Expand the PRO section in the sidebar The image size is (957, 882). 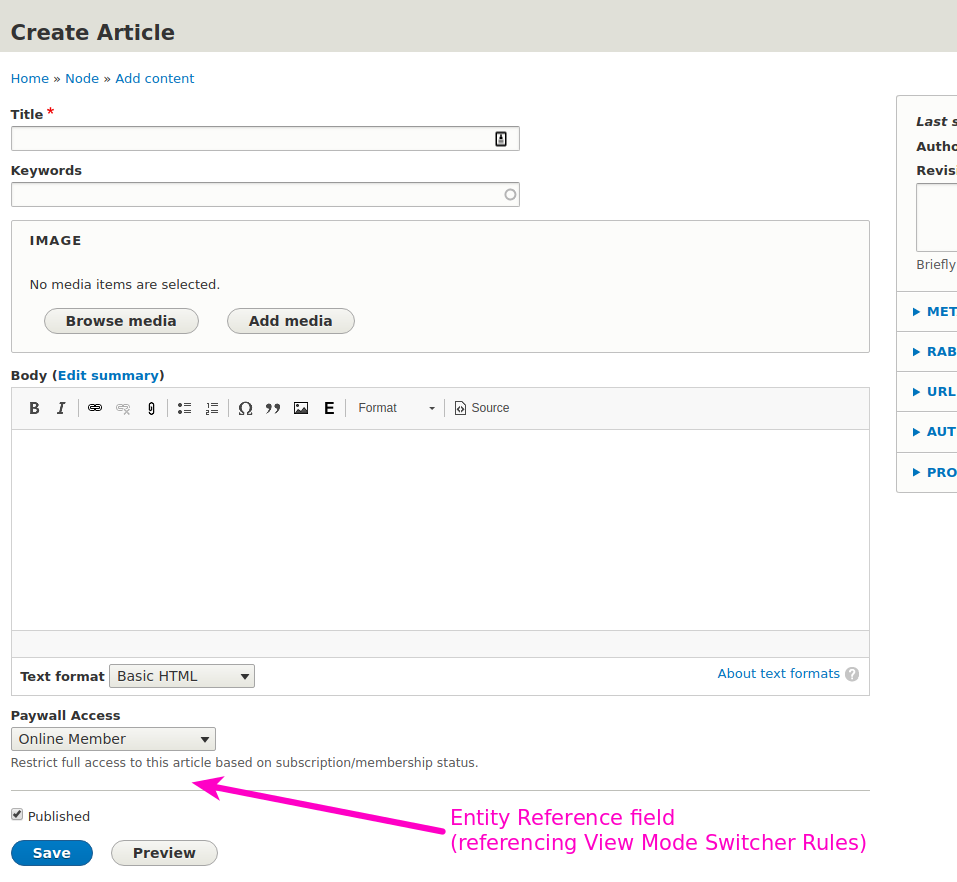[934, 472]
